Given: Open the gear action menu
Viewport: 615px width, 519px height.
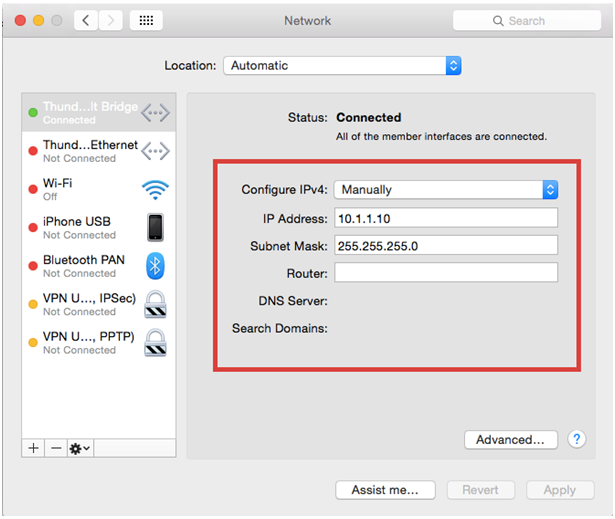Looking at the screenshot, I should pos(79,448).
